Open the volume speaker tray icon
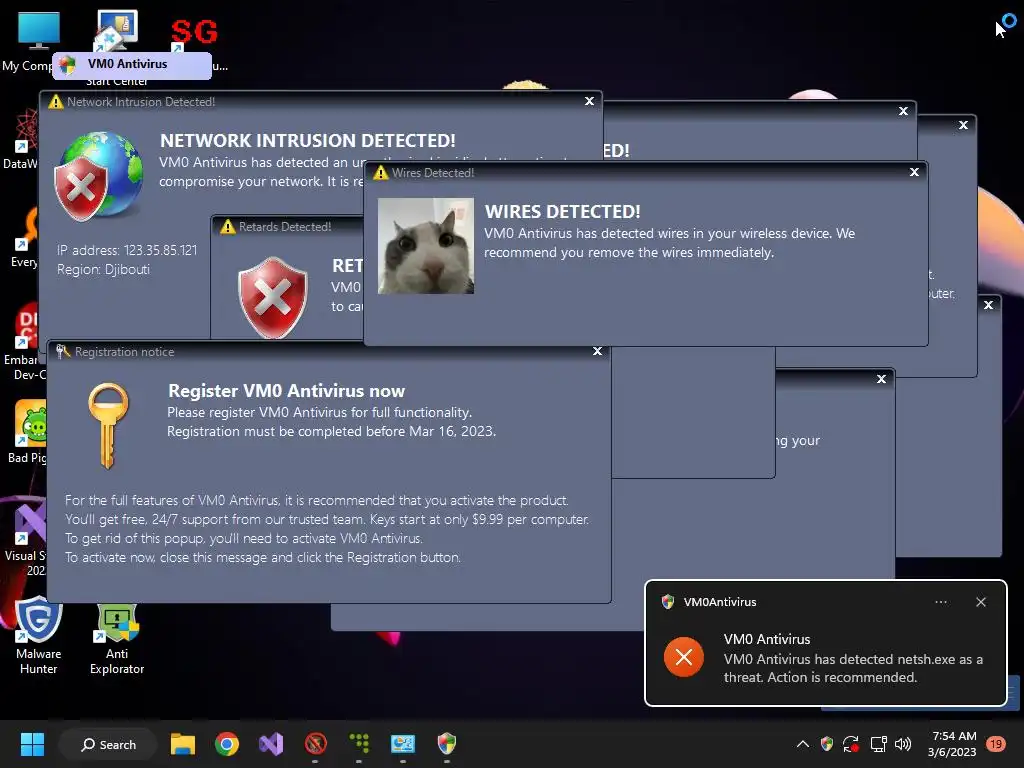The image size is (1024, 768). (903, 744)
